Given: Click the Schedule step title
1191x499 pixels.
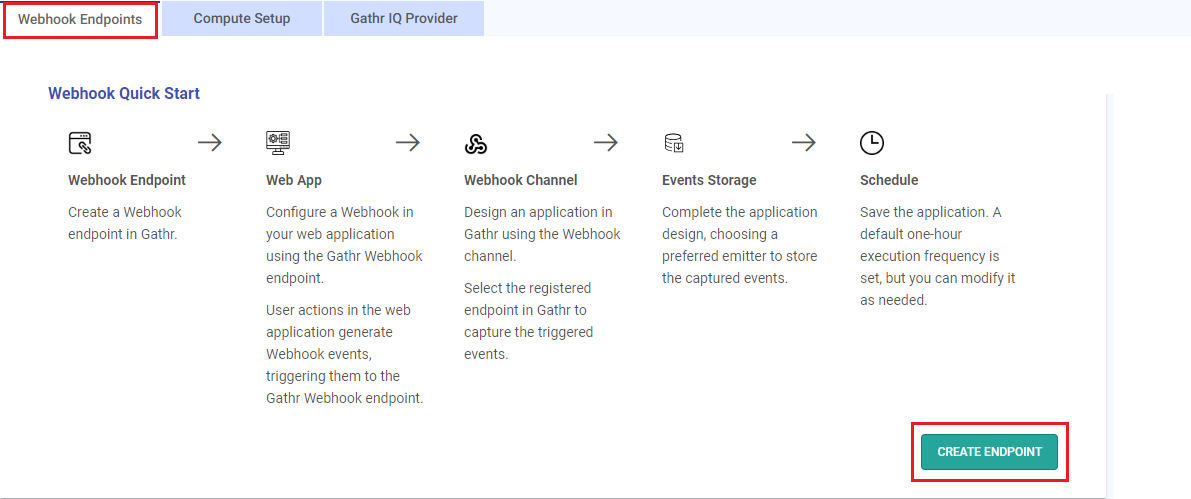Looking at the screenshot, I should click(x=889, y=180).
